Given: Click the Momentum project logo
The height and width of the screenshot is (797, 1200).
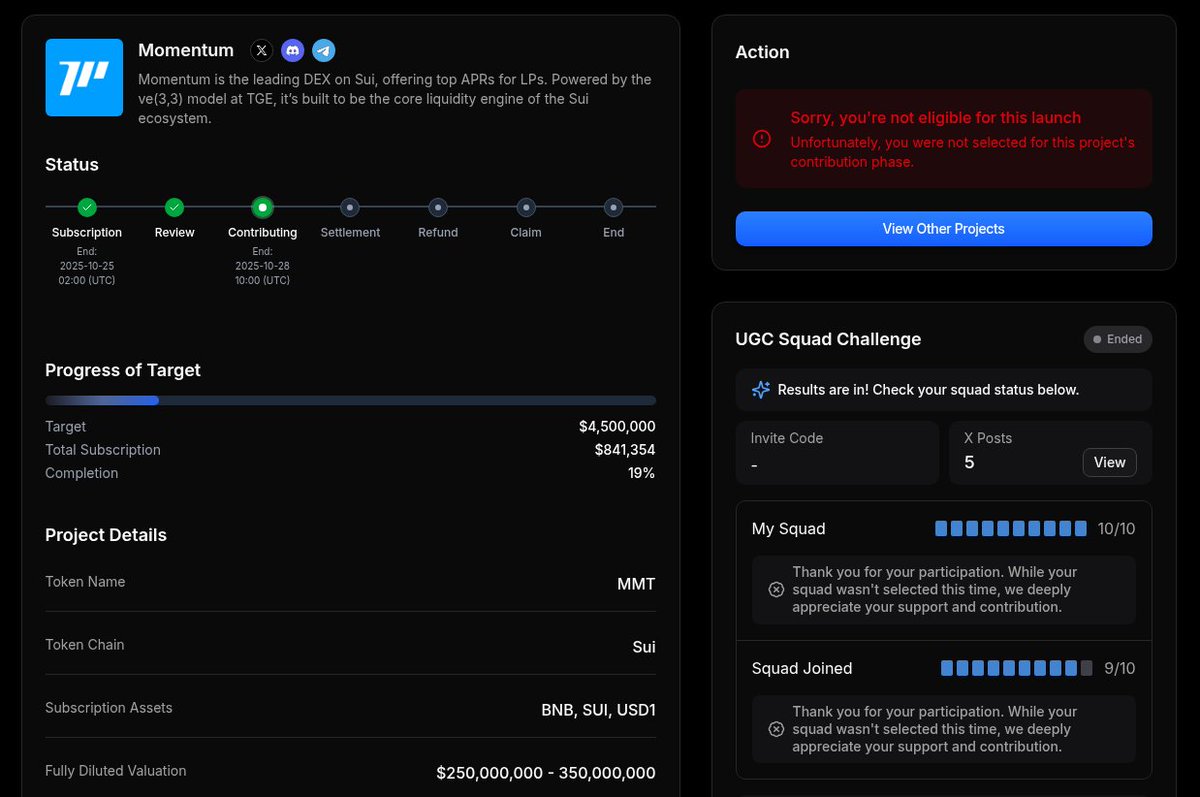Looking at the screenshot, I should [84, 77].
